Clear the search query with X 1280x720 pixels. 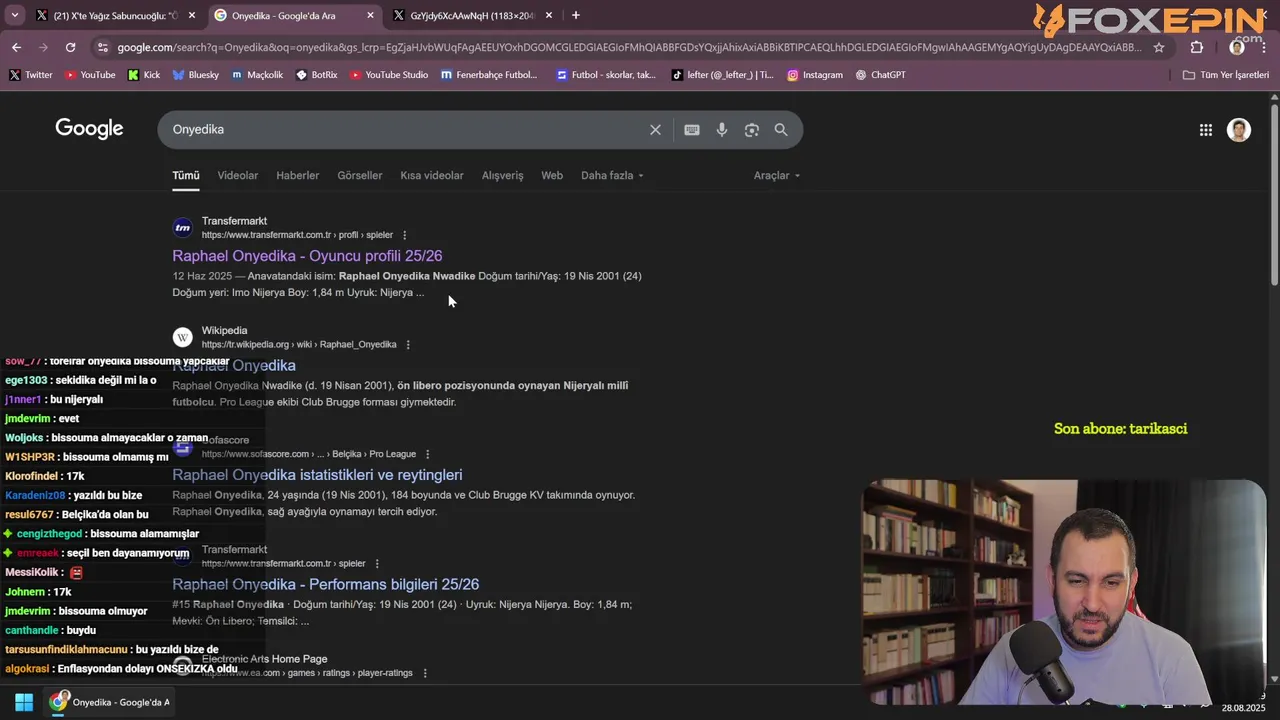[x=655, y=130]
